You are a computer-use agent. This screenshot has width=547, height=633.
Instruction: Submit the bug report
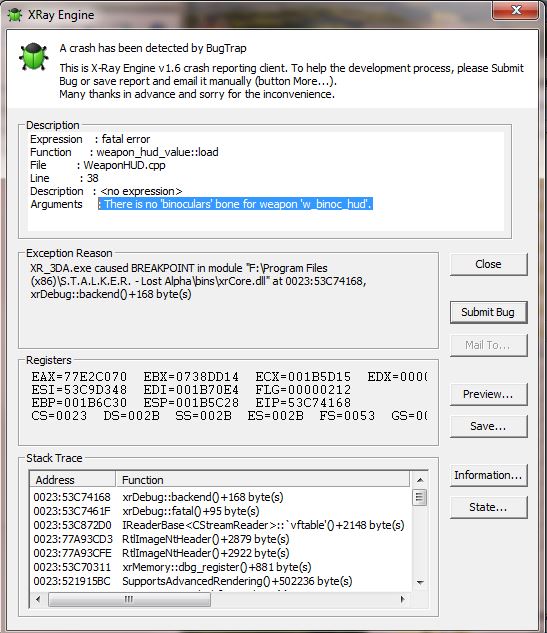point(488,312)
